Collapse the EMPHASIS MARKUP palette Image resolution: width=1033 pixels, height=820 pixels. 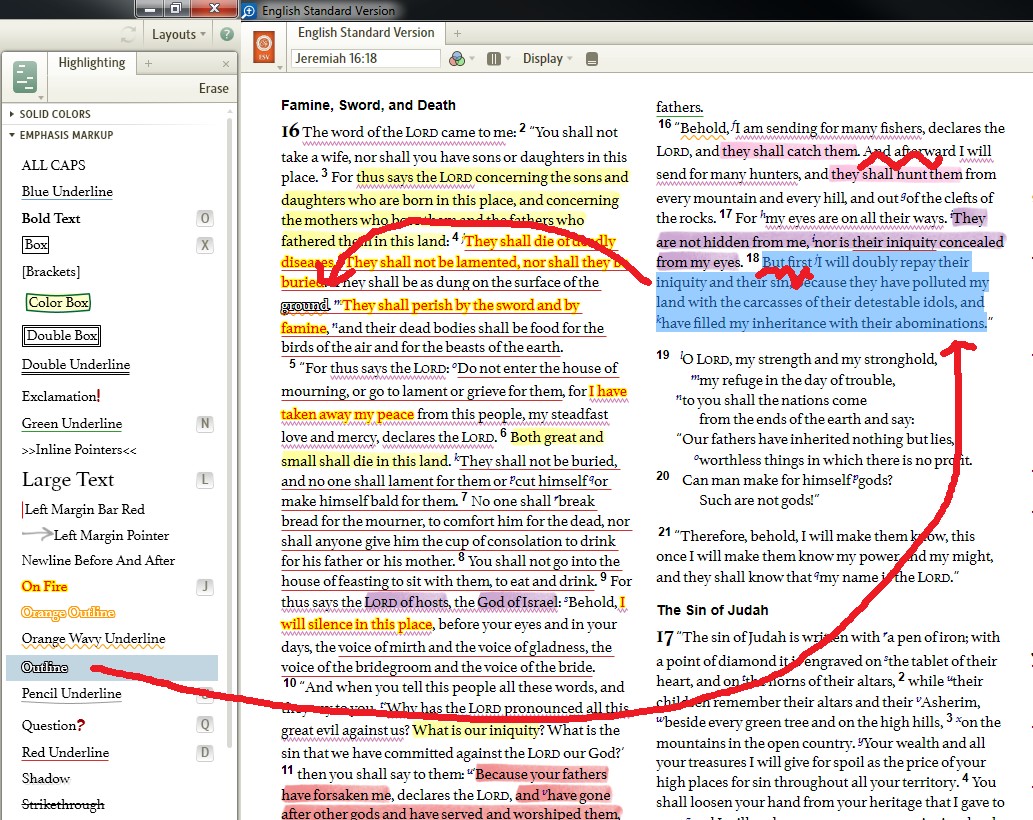(x=61, y=135)
